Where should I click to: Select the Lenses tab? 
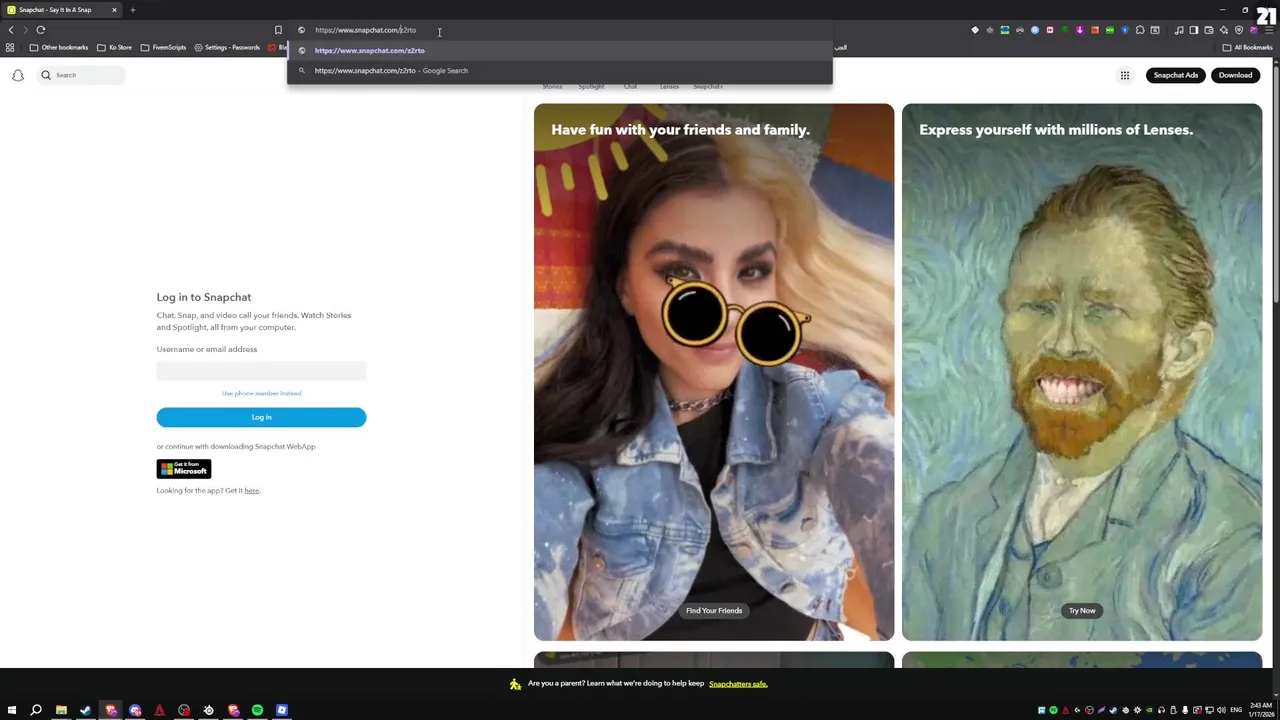pos(669,87)
